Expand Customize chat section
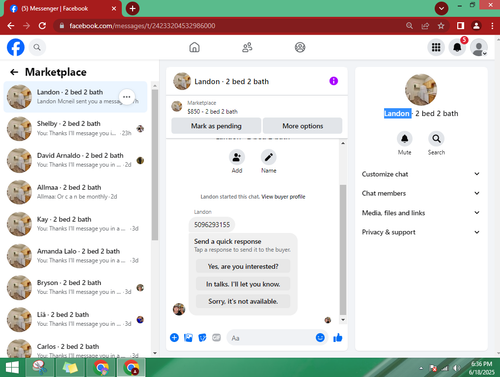Image resolution: width=500 pixels, height=377 pixels. coord(421,174)
